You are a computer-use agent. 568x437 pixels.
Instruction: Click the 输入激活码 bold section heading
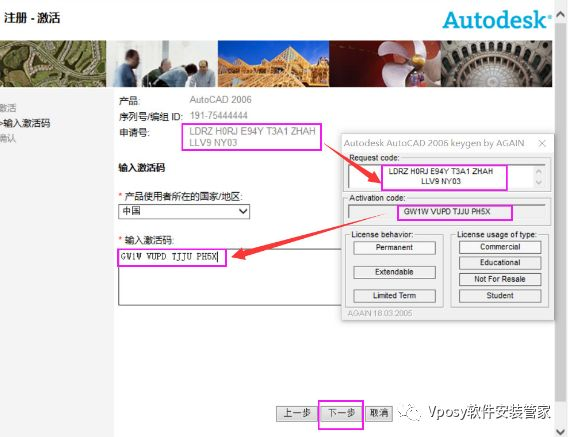(142, 167)
